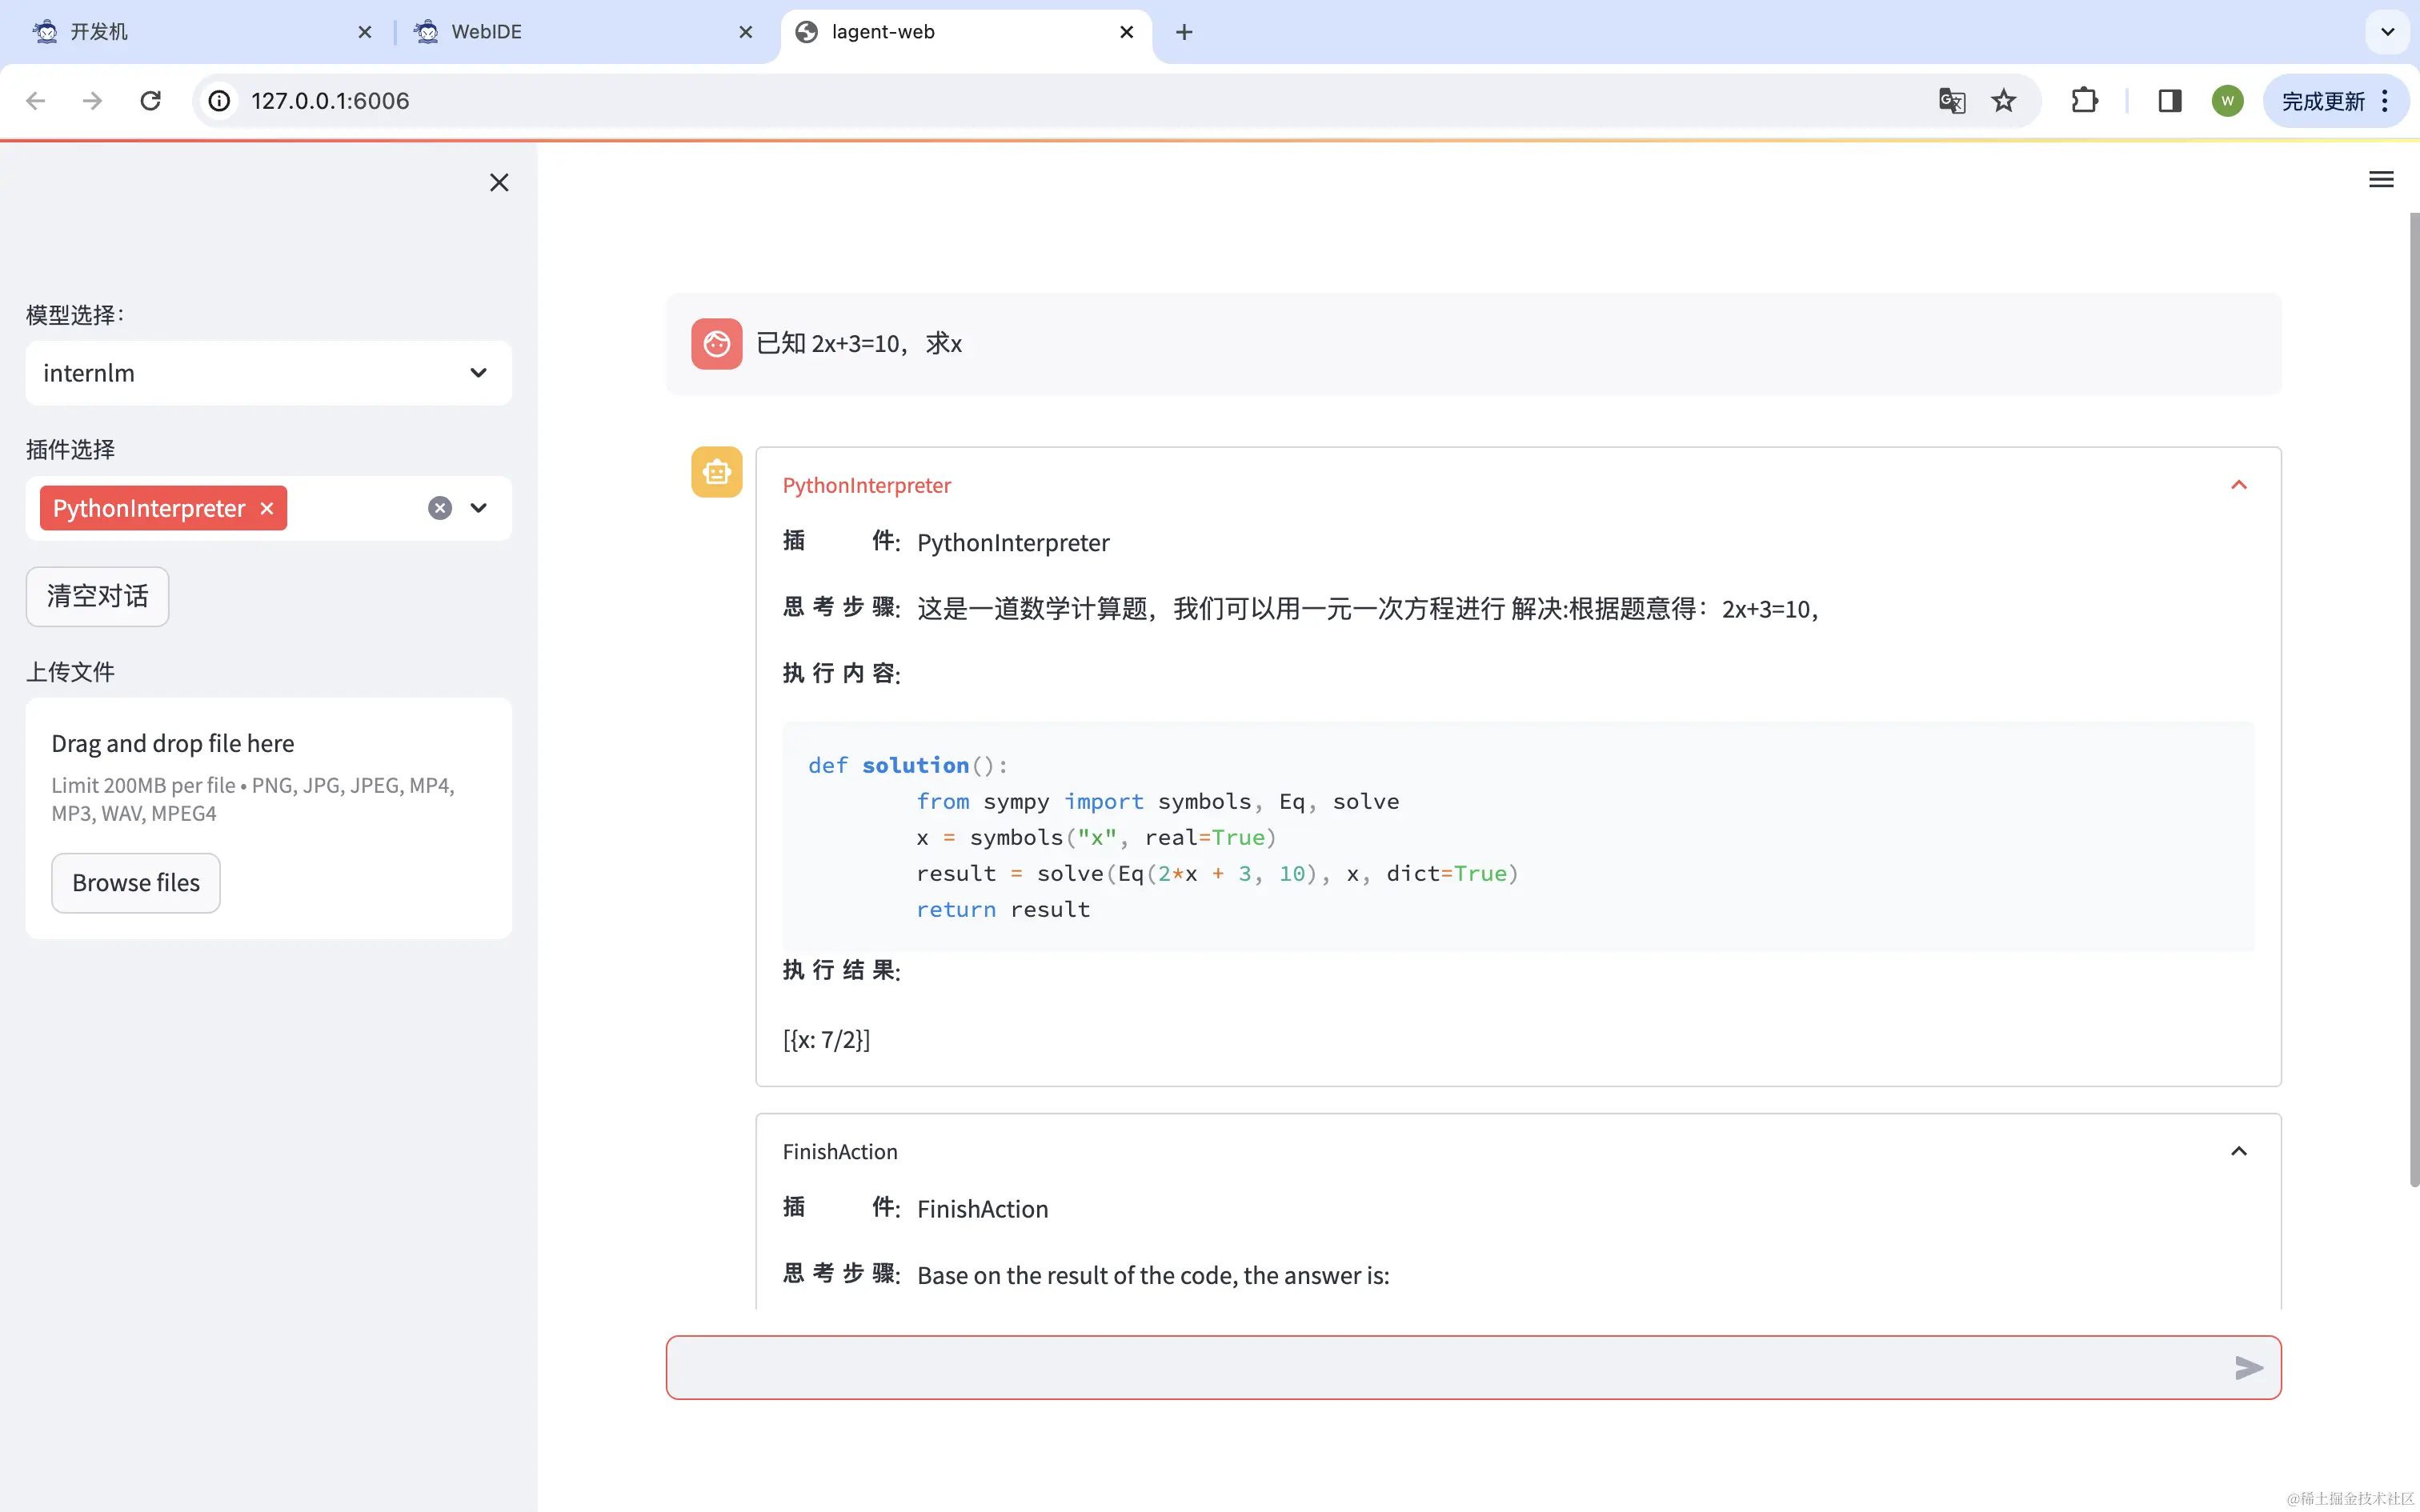Viewport: 2420px width, 1512px height.
Task: Expand the plugin selection dropdown arrow
Action: 479,508
